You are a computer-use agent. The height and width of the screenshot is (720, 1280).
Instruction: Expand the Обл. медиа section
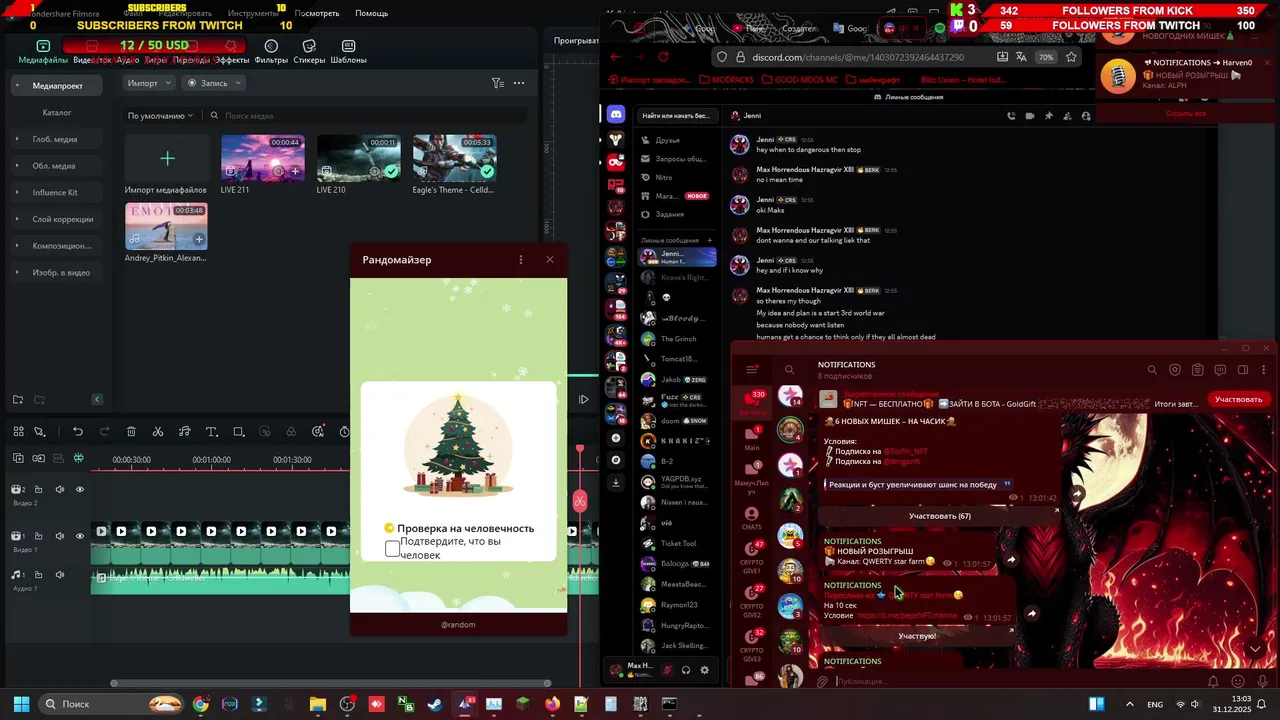coord(17,166)
